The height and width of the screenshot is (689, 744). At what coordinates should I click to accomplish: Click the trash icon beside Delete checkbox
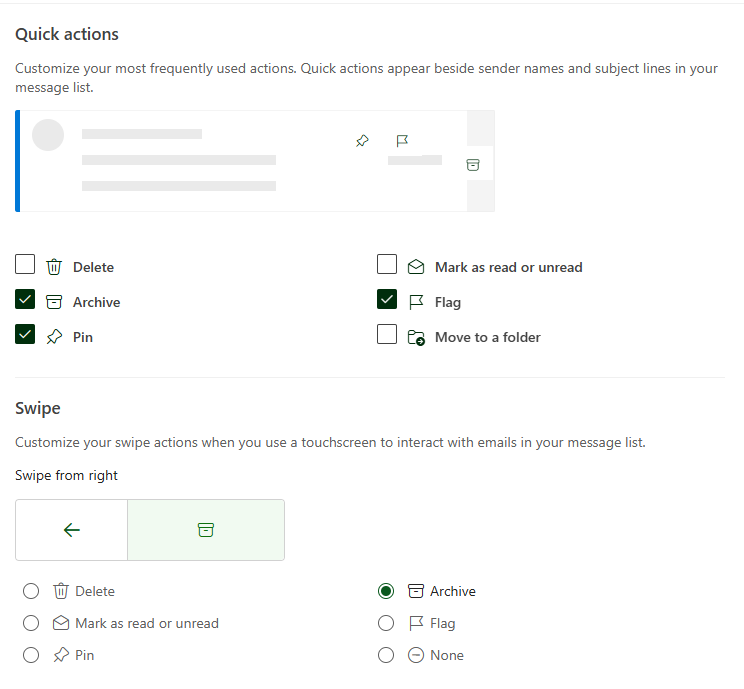click(x=54, y=267)
